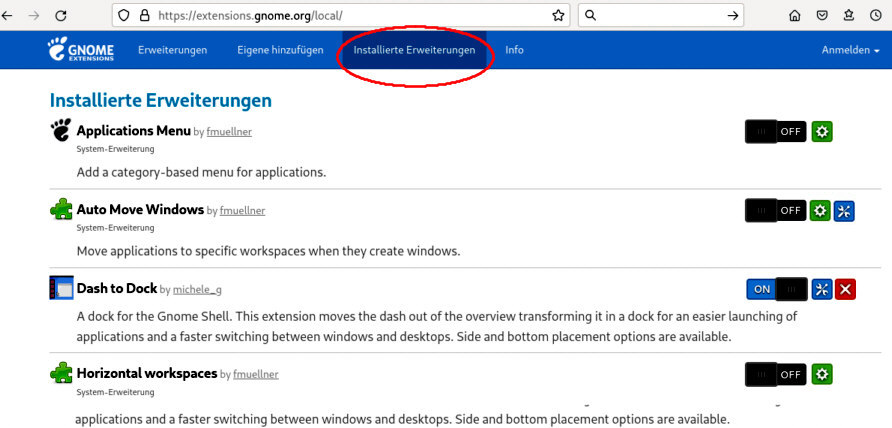Image resolution: width=892 pixels, height=428 pixels.
Task: Bookmark this page with the star icon
Action: [558, 15]
